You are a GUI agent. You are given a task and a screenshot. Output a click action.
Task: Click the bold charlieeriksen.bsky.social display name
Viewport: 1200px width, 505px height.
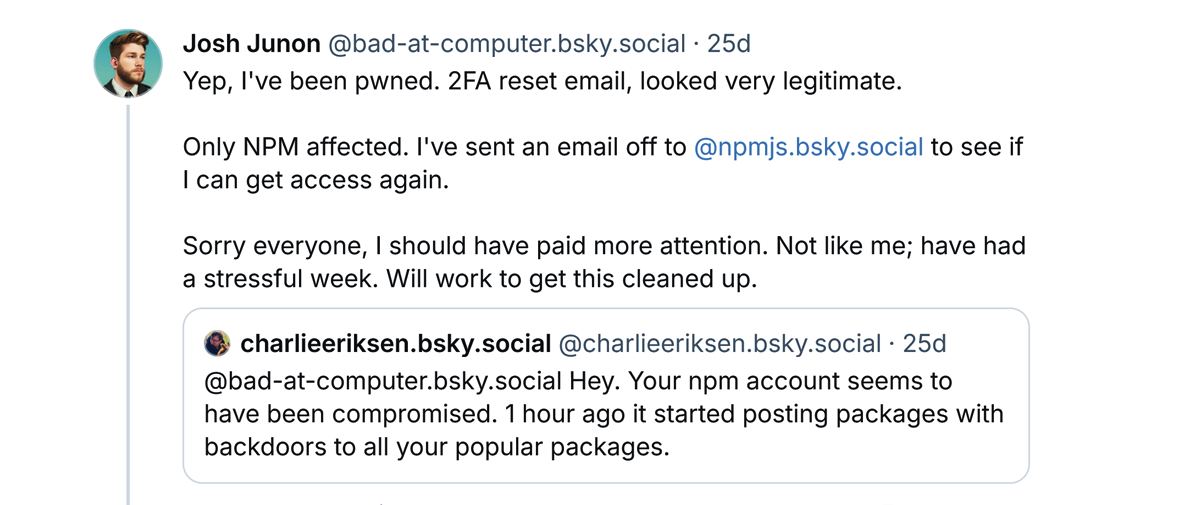(x=396, y=344)
